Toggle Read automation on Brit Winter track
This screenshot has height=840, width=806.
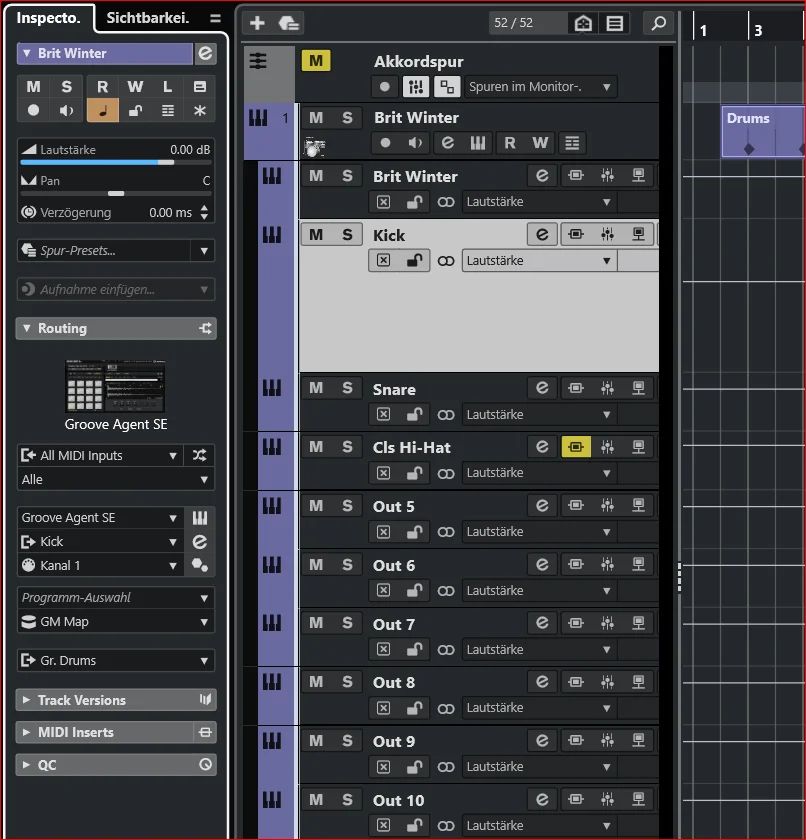pos(509,143)
